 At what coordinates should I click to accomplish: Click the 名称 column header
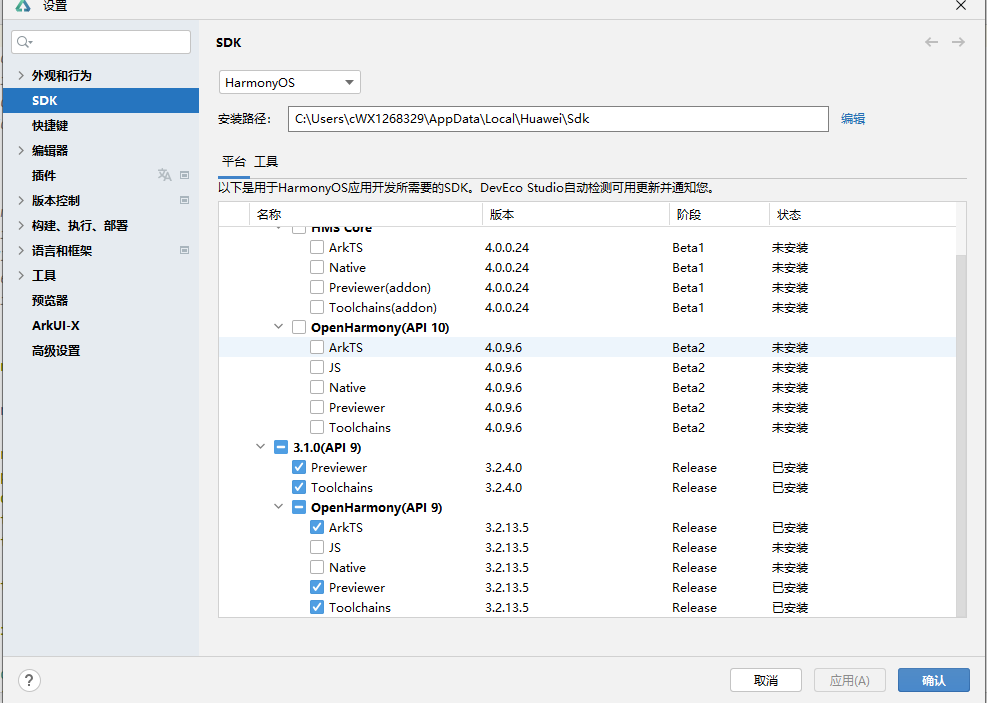[366, 215]
